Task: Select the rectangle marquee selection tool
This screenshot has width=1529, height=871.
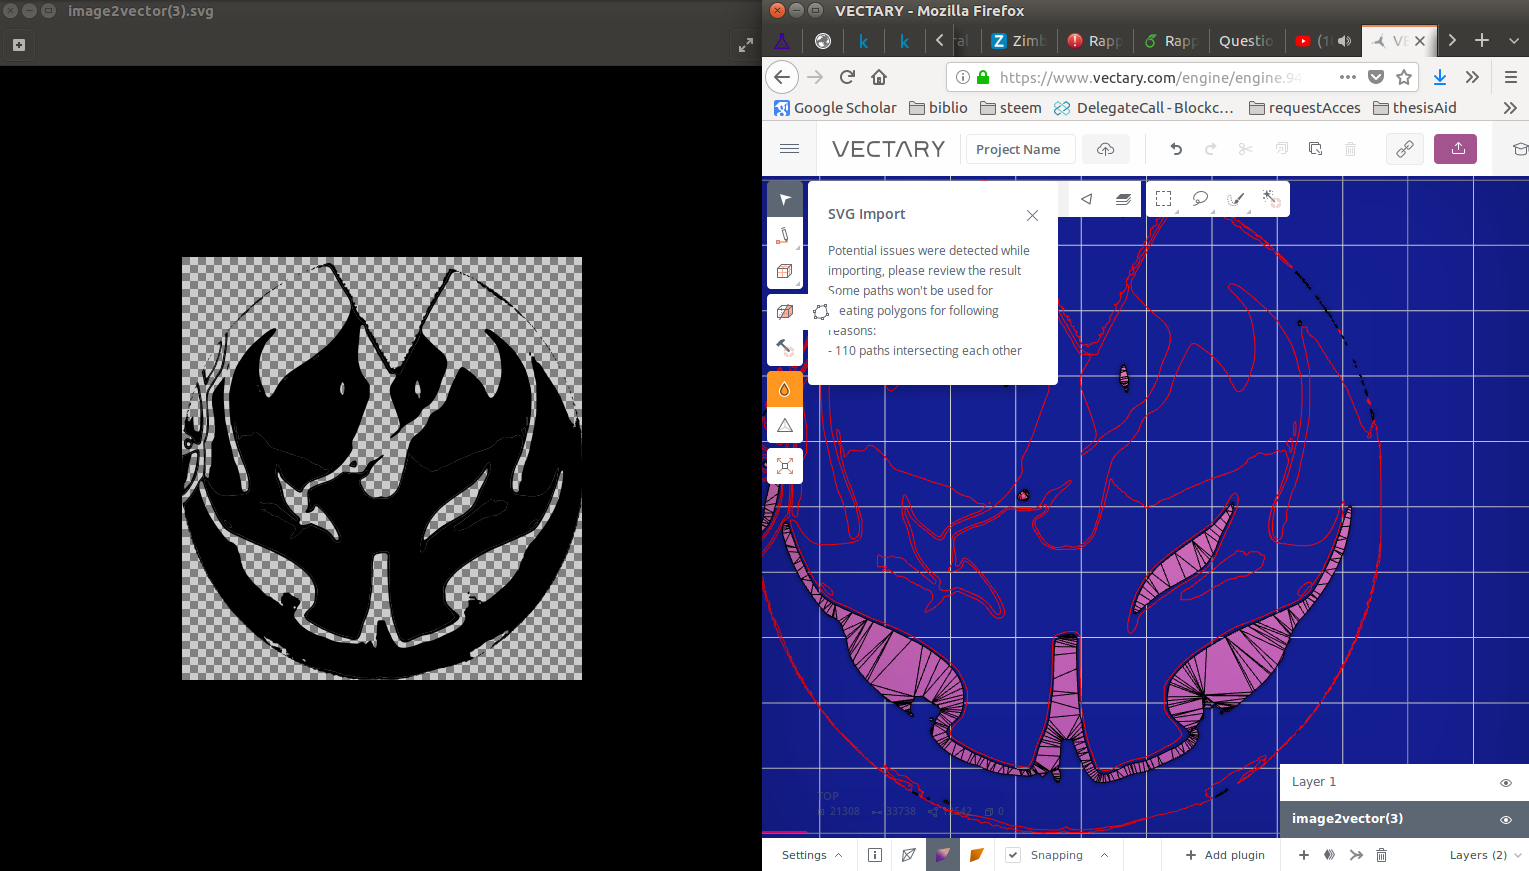Action: pyautogui.click(x=1163, y=199)
